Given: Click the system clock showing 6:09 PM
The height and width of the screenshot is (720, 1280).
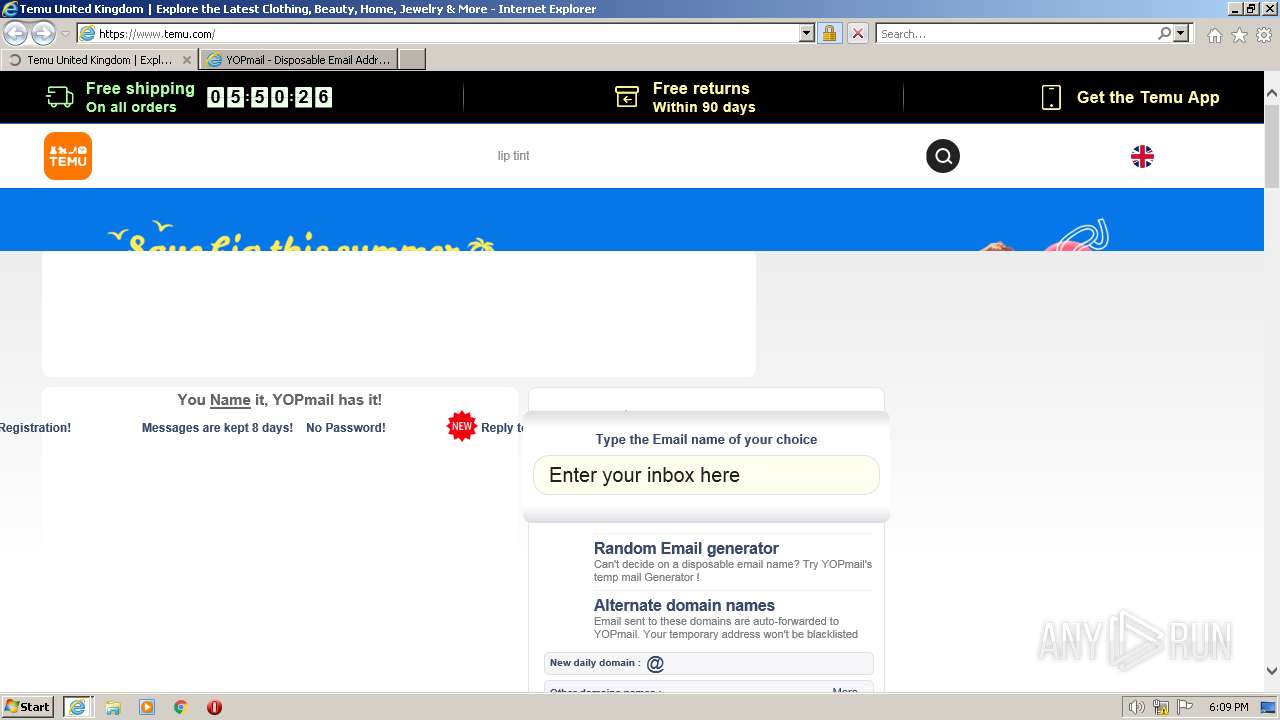Looking at the screenshot, I should [x=1228, y=707].
